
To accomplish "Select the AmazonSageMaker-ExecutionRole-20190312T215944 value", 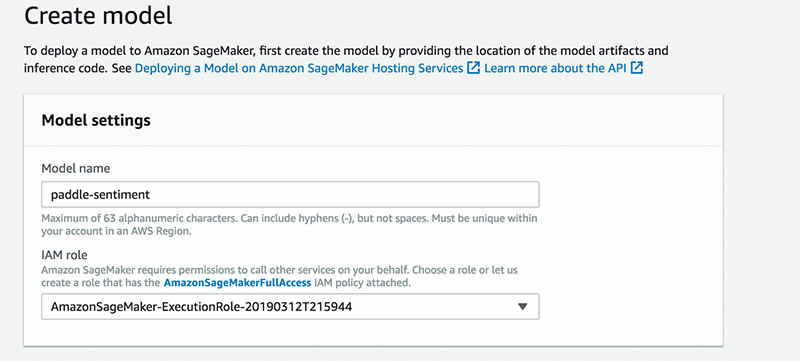I will tap(202, 307).
